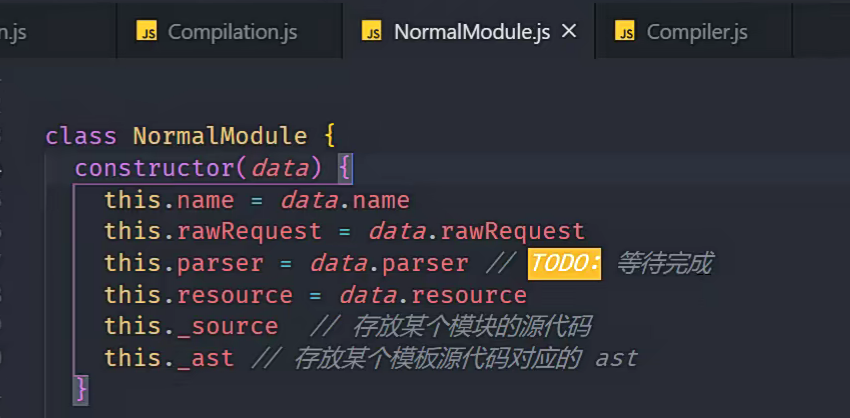Open the Compiler.js tab
Viewport: 850px width, 418px height.
(697, 32)
